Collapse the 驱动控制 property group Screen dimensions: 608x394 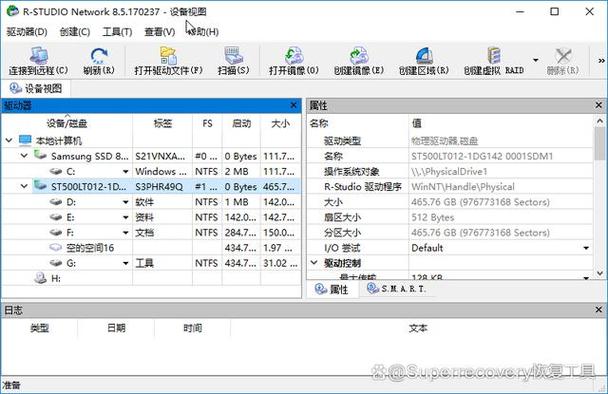(314, 263)
